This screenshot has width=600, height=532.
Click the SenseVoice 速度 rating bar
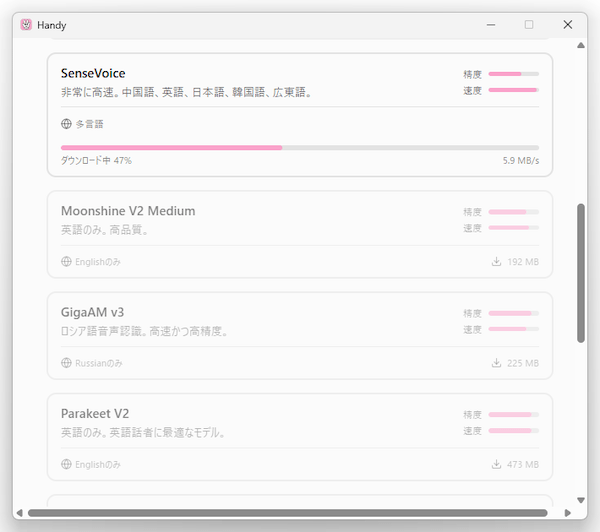tap(513, 90)
